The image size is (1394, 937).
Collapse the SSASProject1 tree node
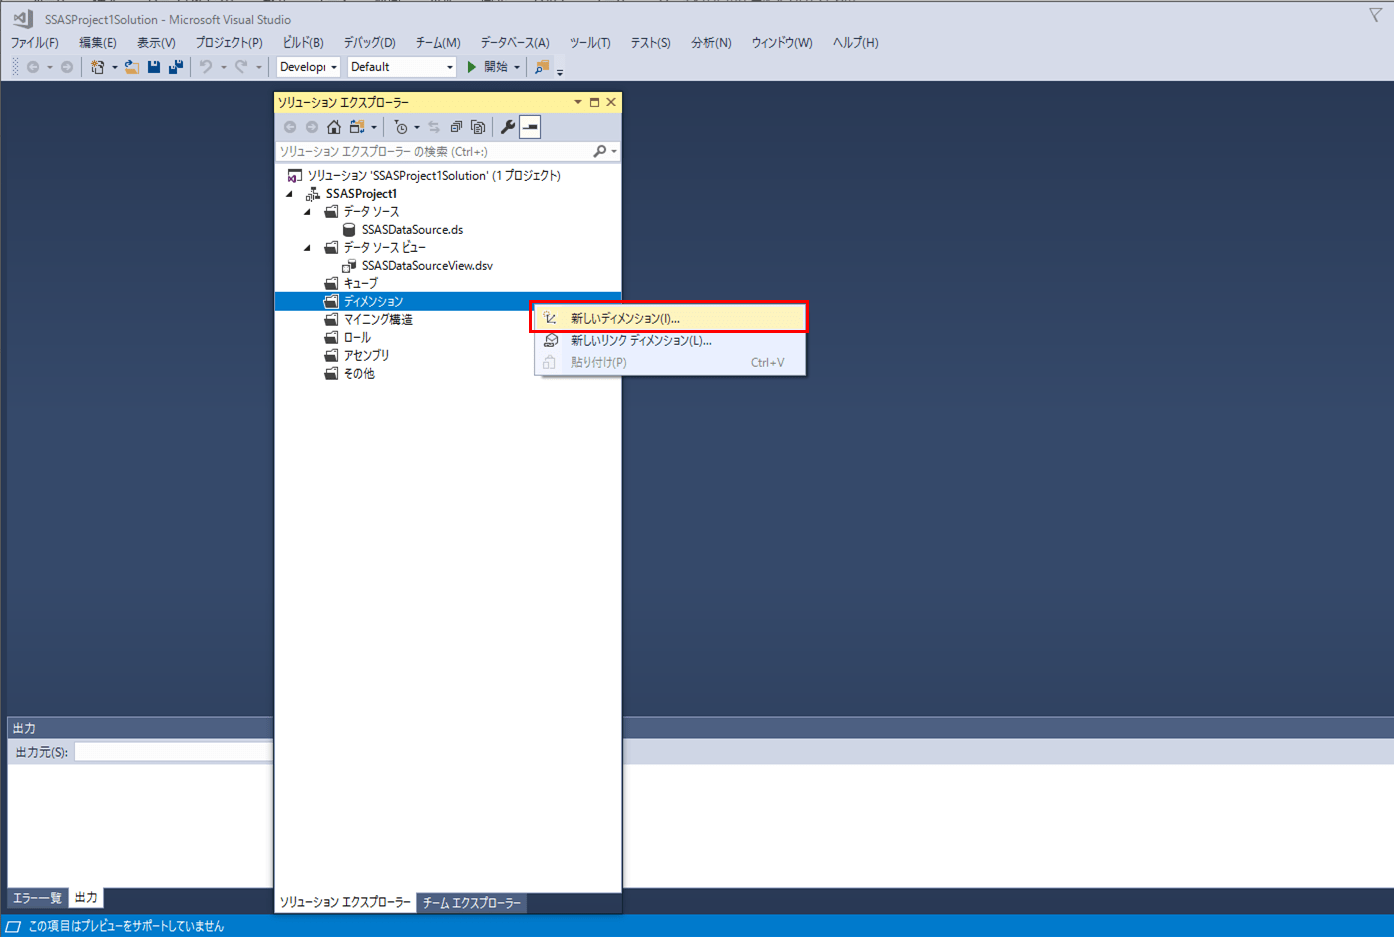pyautogui.click(x=291, y=194)
